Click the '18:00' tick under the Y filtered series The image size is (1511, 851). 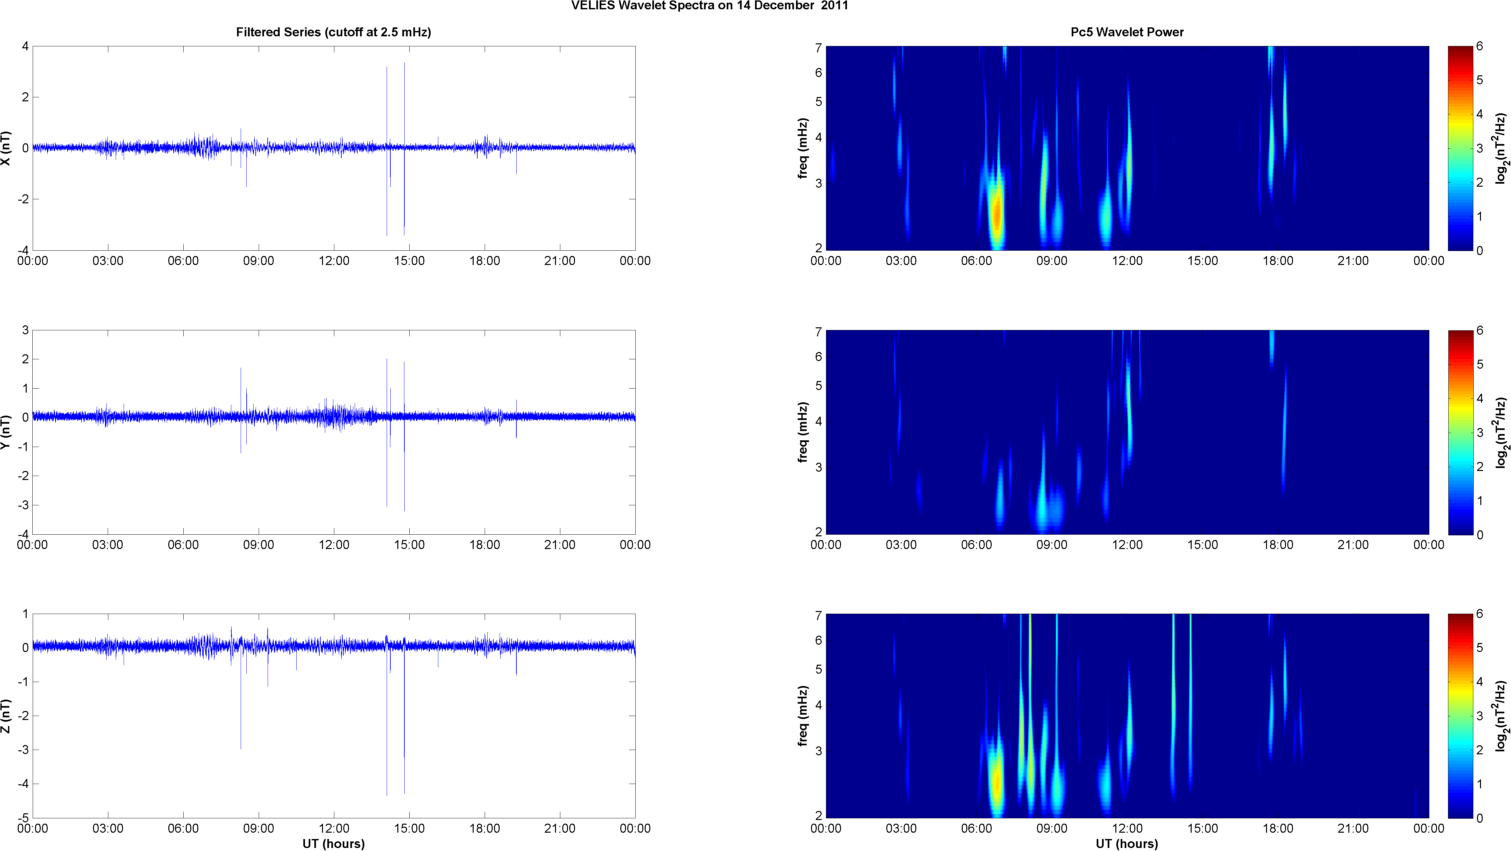pos(485,545)
